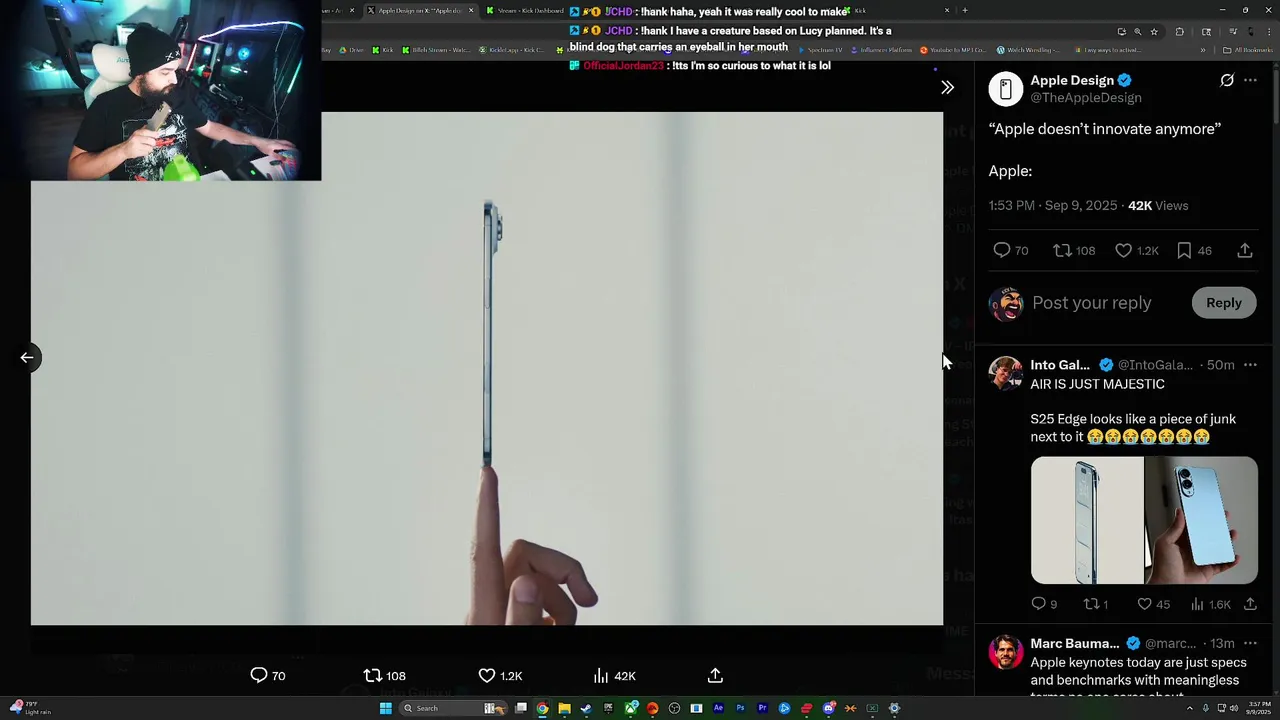Image resolution: width=1280 pixels, height=720 pixels.
Task: Like Into Gal comment showing 45 likes
Action: (1153, 604)
